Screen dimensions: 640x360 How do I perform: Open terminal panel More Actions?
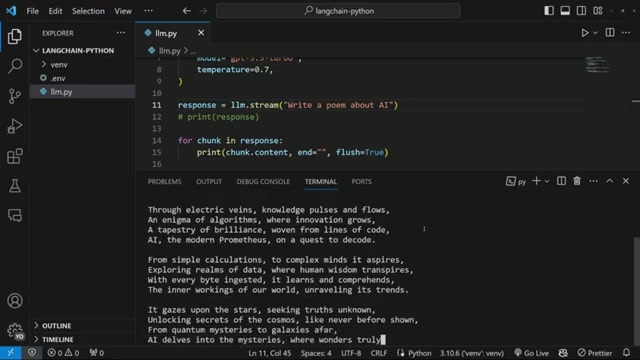pos(593,181)
